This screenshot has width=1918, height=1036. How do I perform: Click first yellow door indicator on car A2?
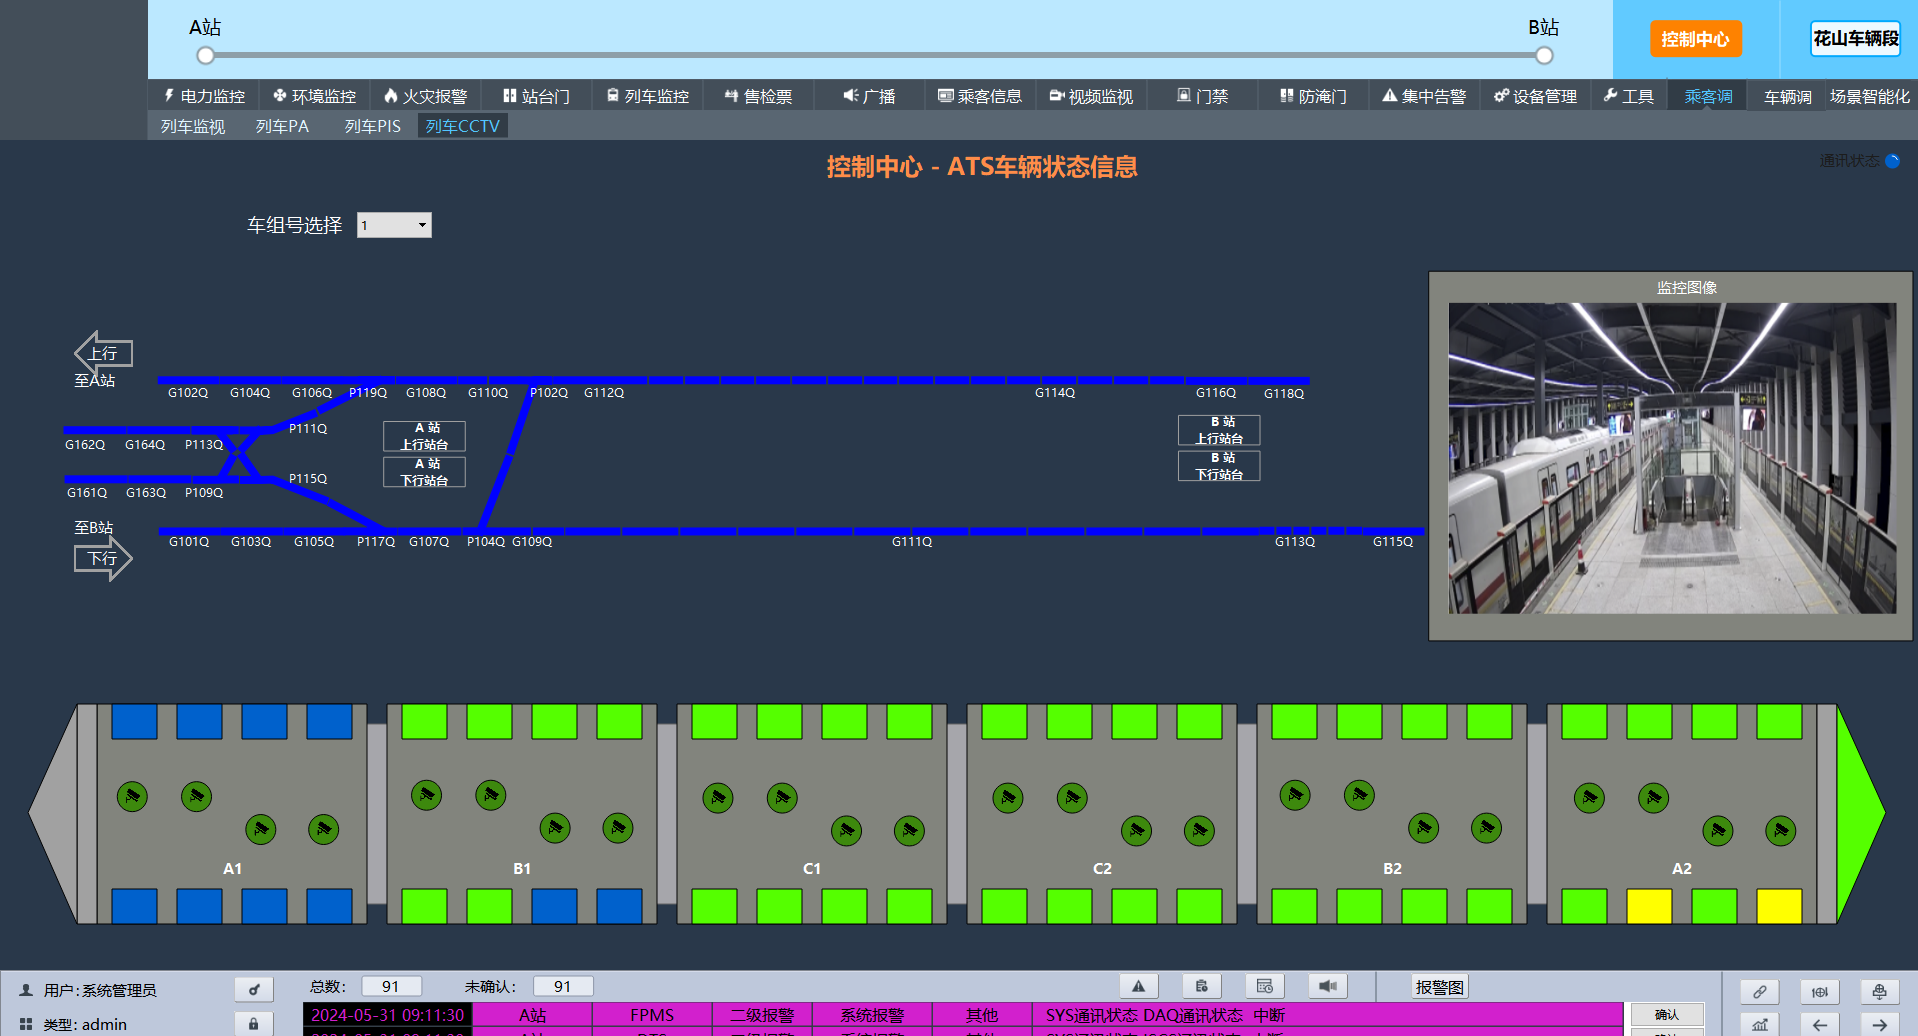(1649, 906)
